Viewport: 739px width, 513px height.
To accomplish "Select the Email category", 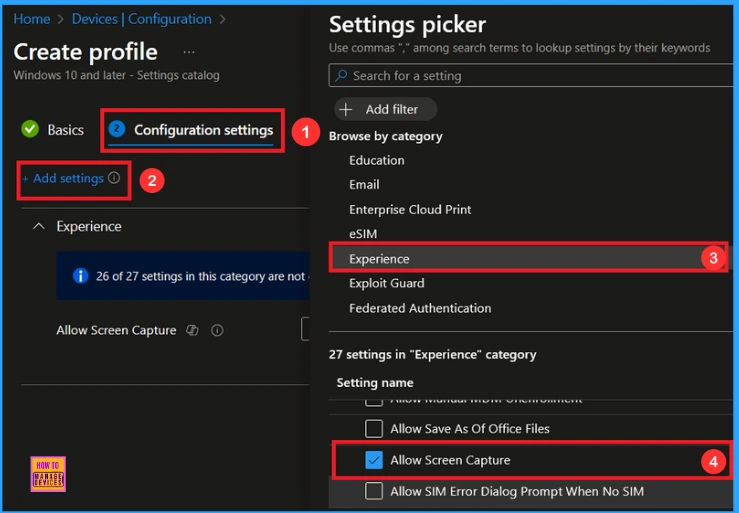I will (x=364, y=184).
